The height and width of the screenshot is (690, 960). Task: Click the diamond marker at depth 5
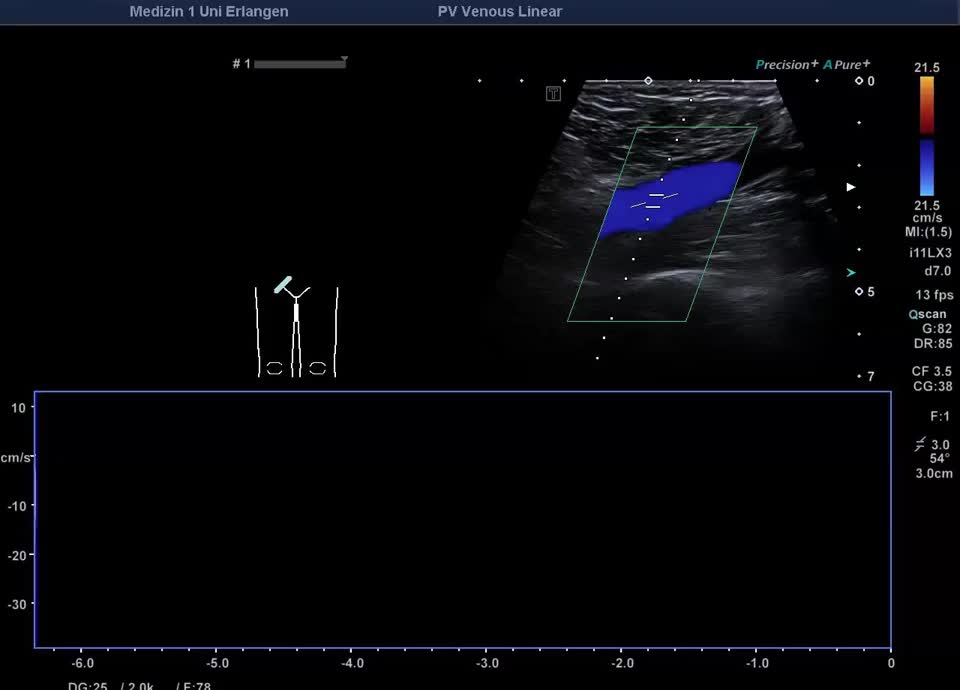[x=858, y=291]
